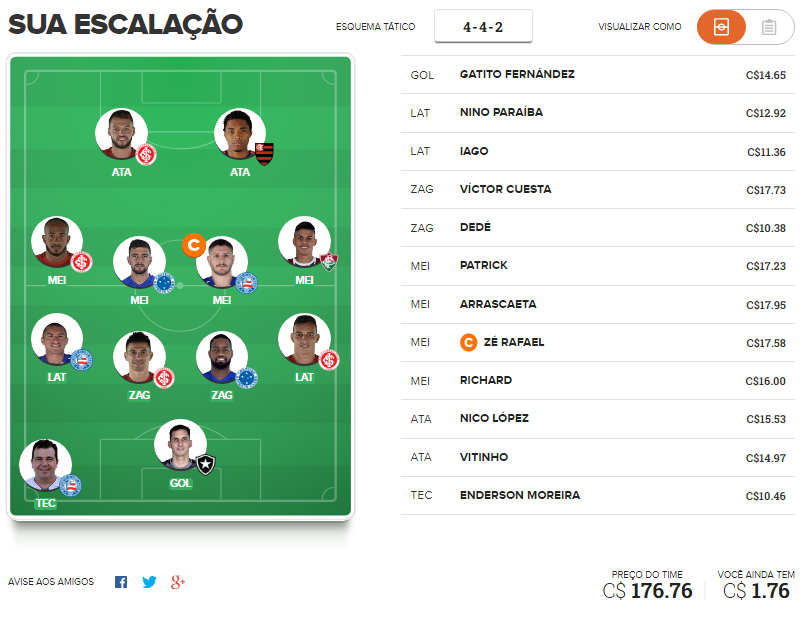Image resolution: width=805 pixels, height=619 pixels.
Task: Select coach Enderson Moreira's photo (TEC)
Action: pyautogui.click(x=45, y=465)
